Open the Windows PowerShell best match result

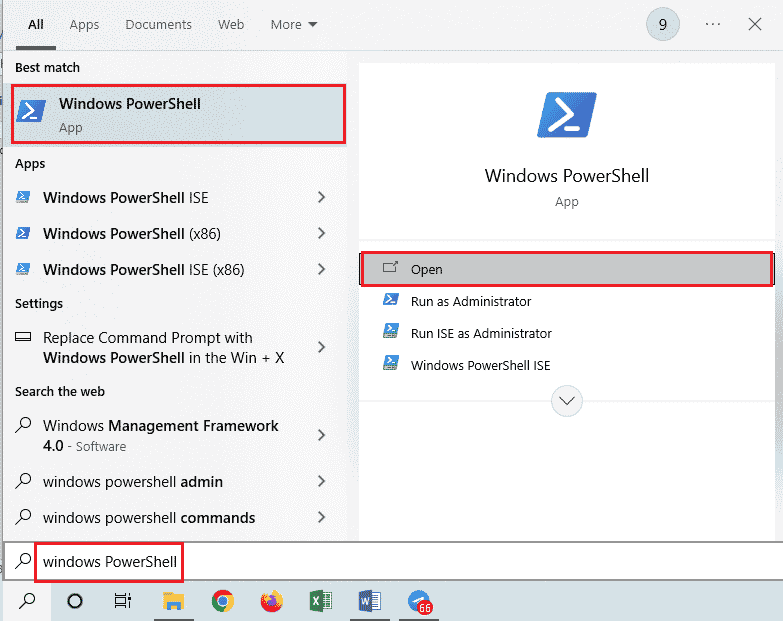[x=178, y=114]
